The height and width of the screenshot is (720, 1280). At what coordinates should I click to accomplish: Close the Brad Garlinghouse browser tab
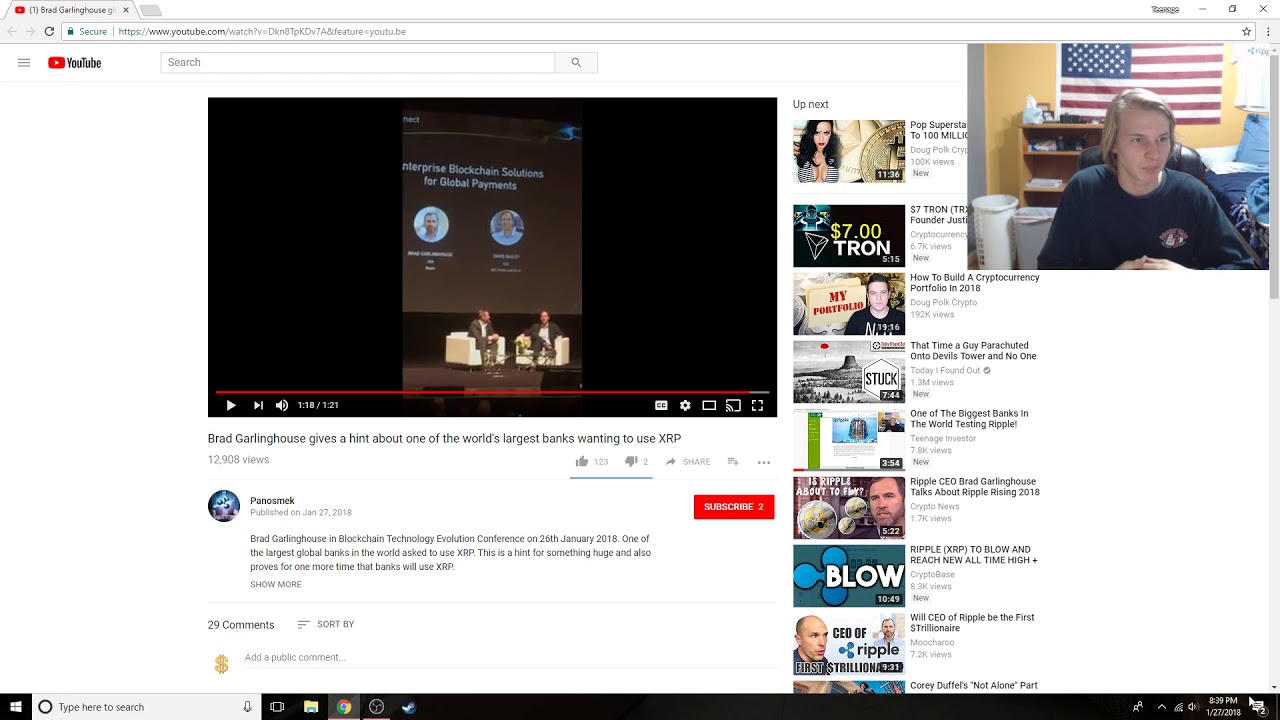coord(126,10)
